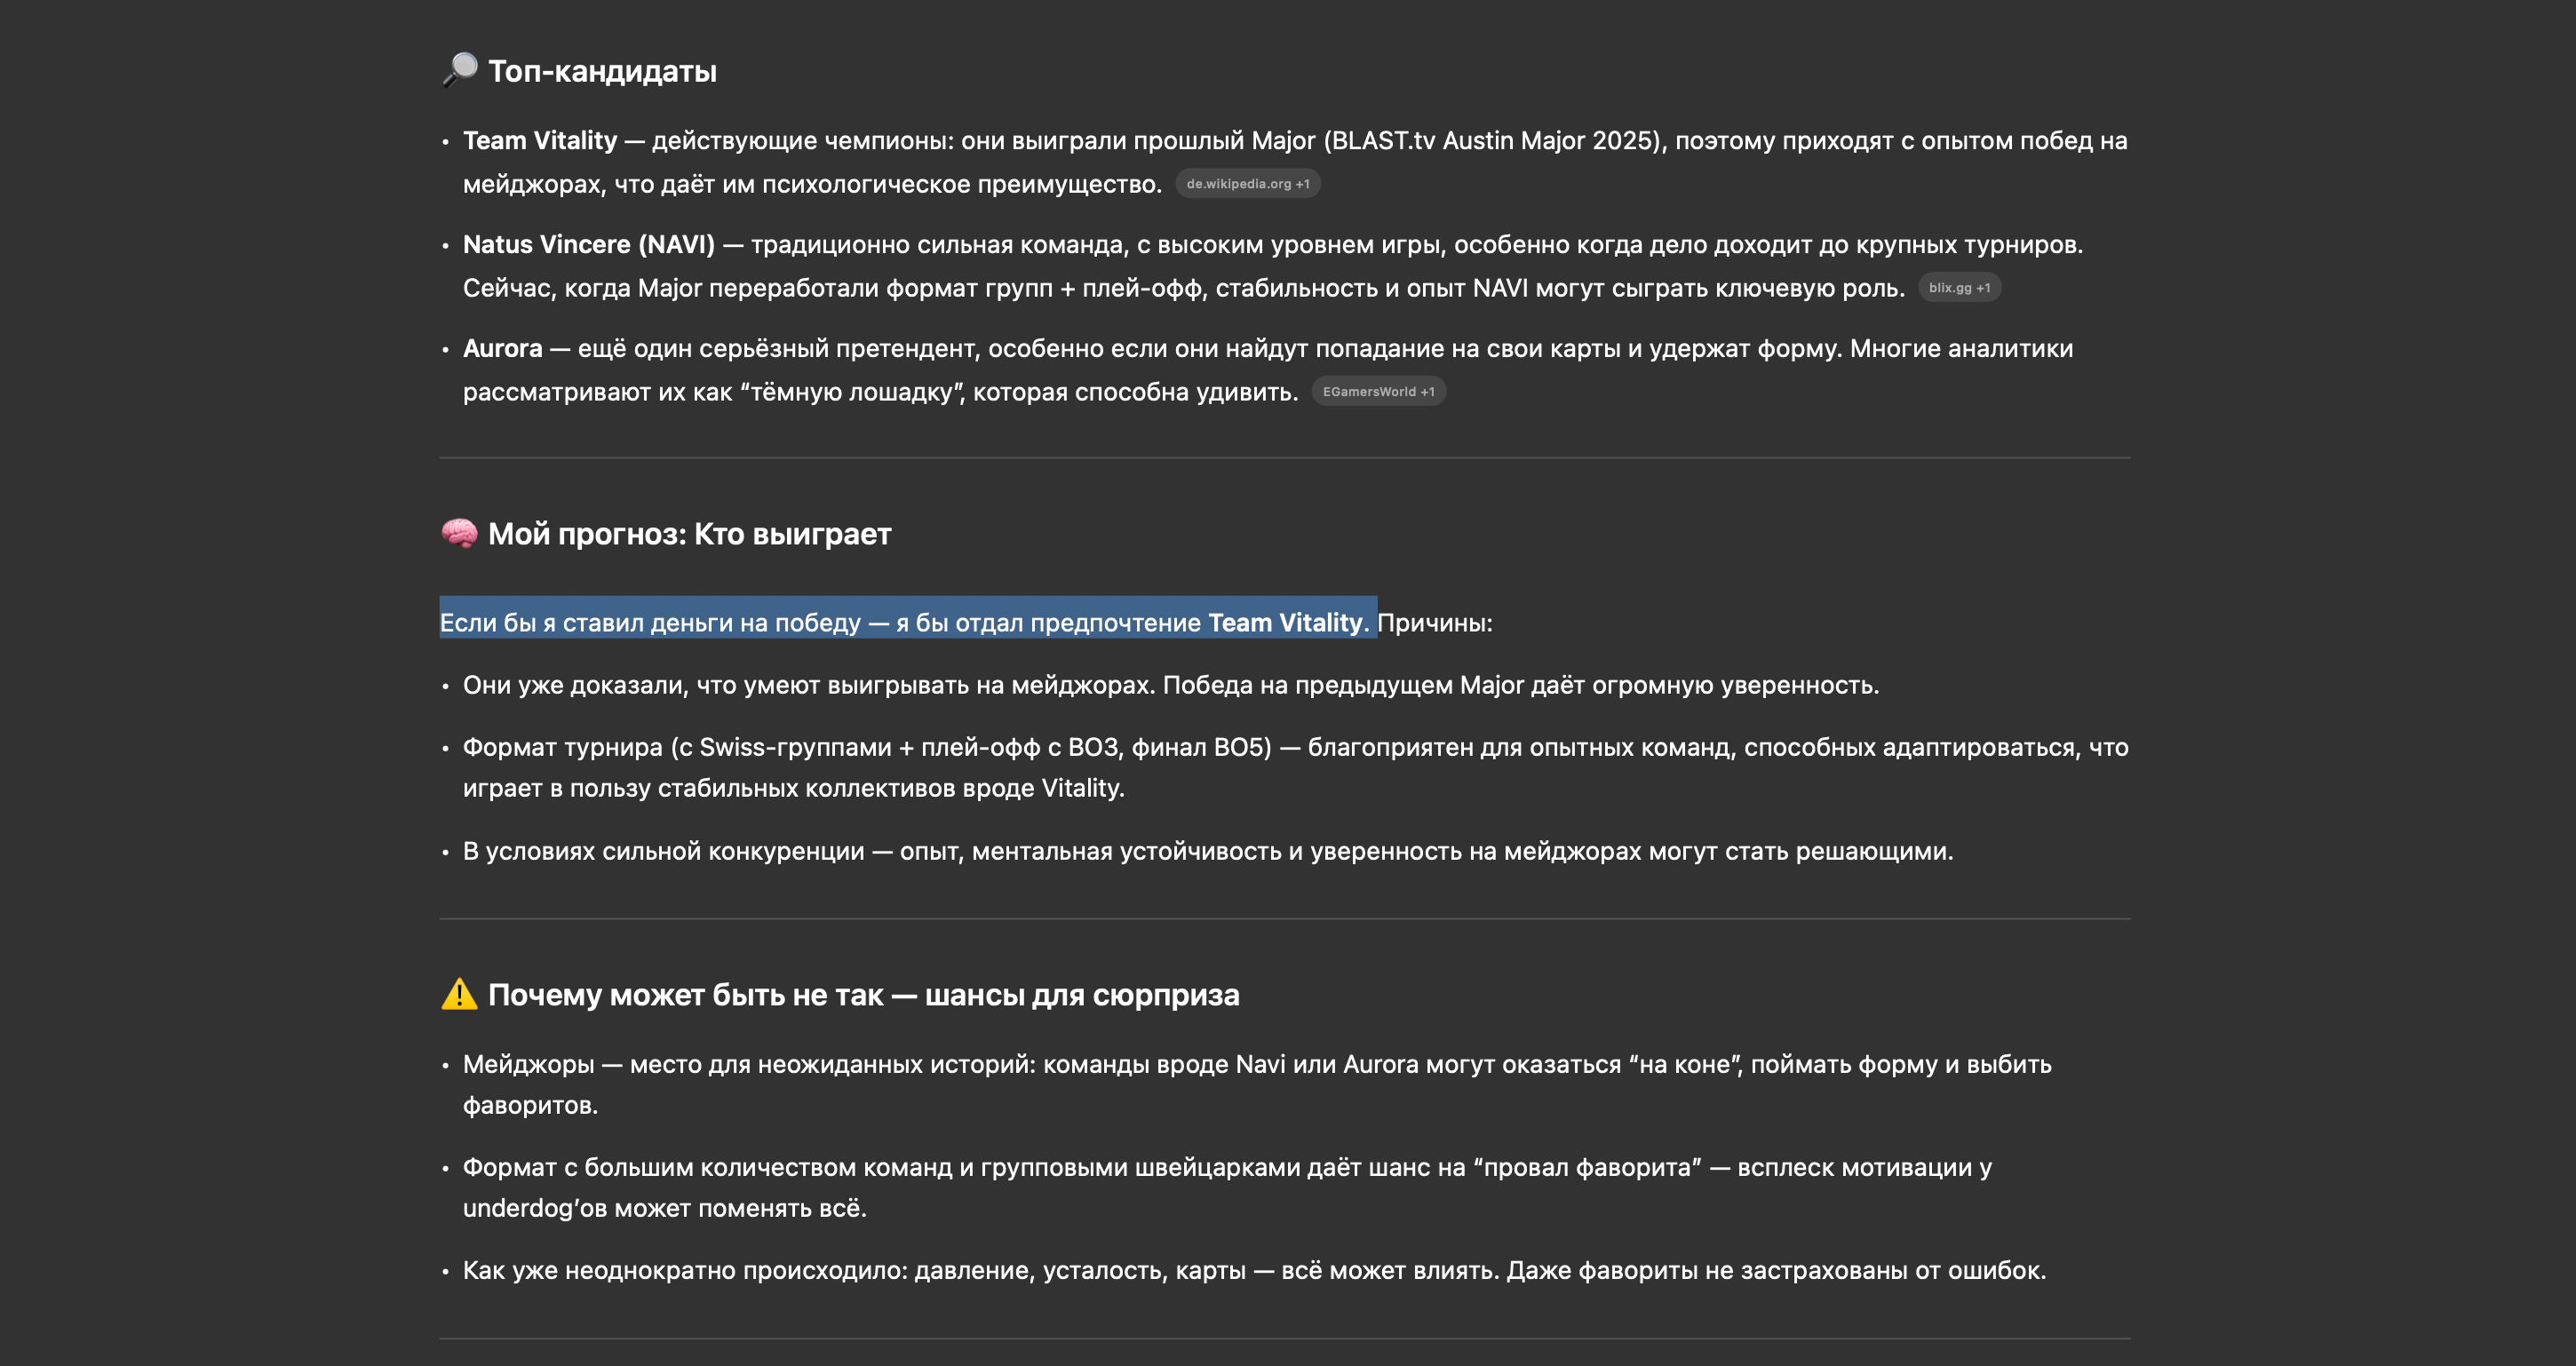Image resolution: width=2576 pixels, height=1366 pixels.
Task: Click the "Мой прогноз: Кто выиграет" heading
Action: (689, 534)
